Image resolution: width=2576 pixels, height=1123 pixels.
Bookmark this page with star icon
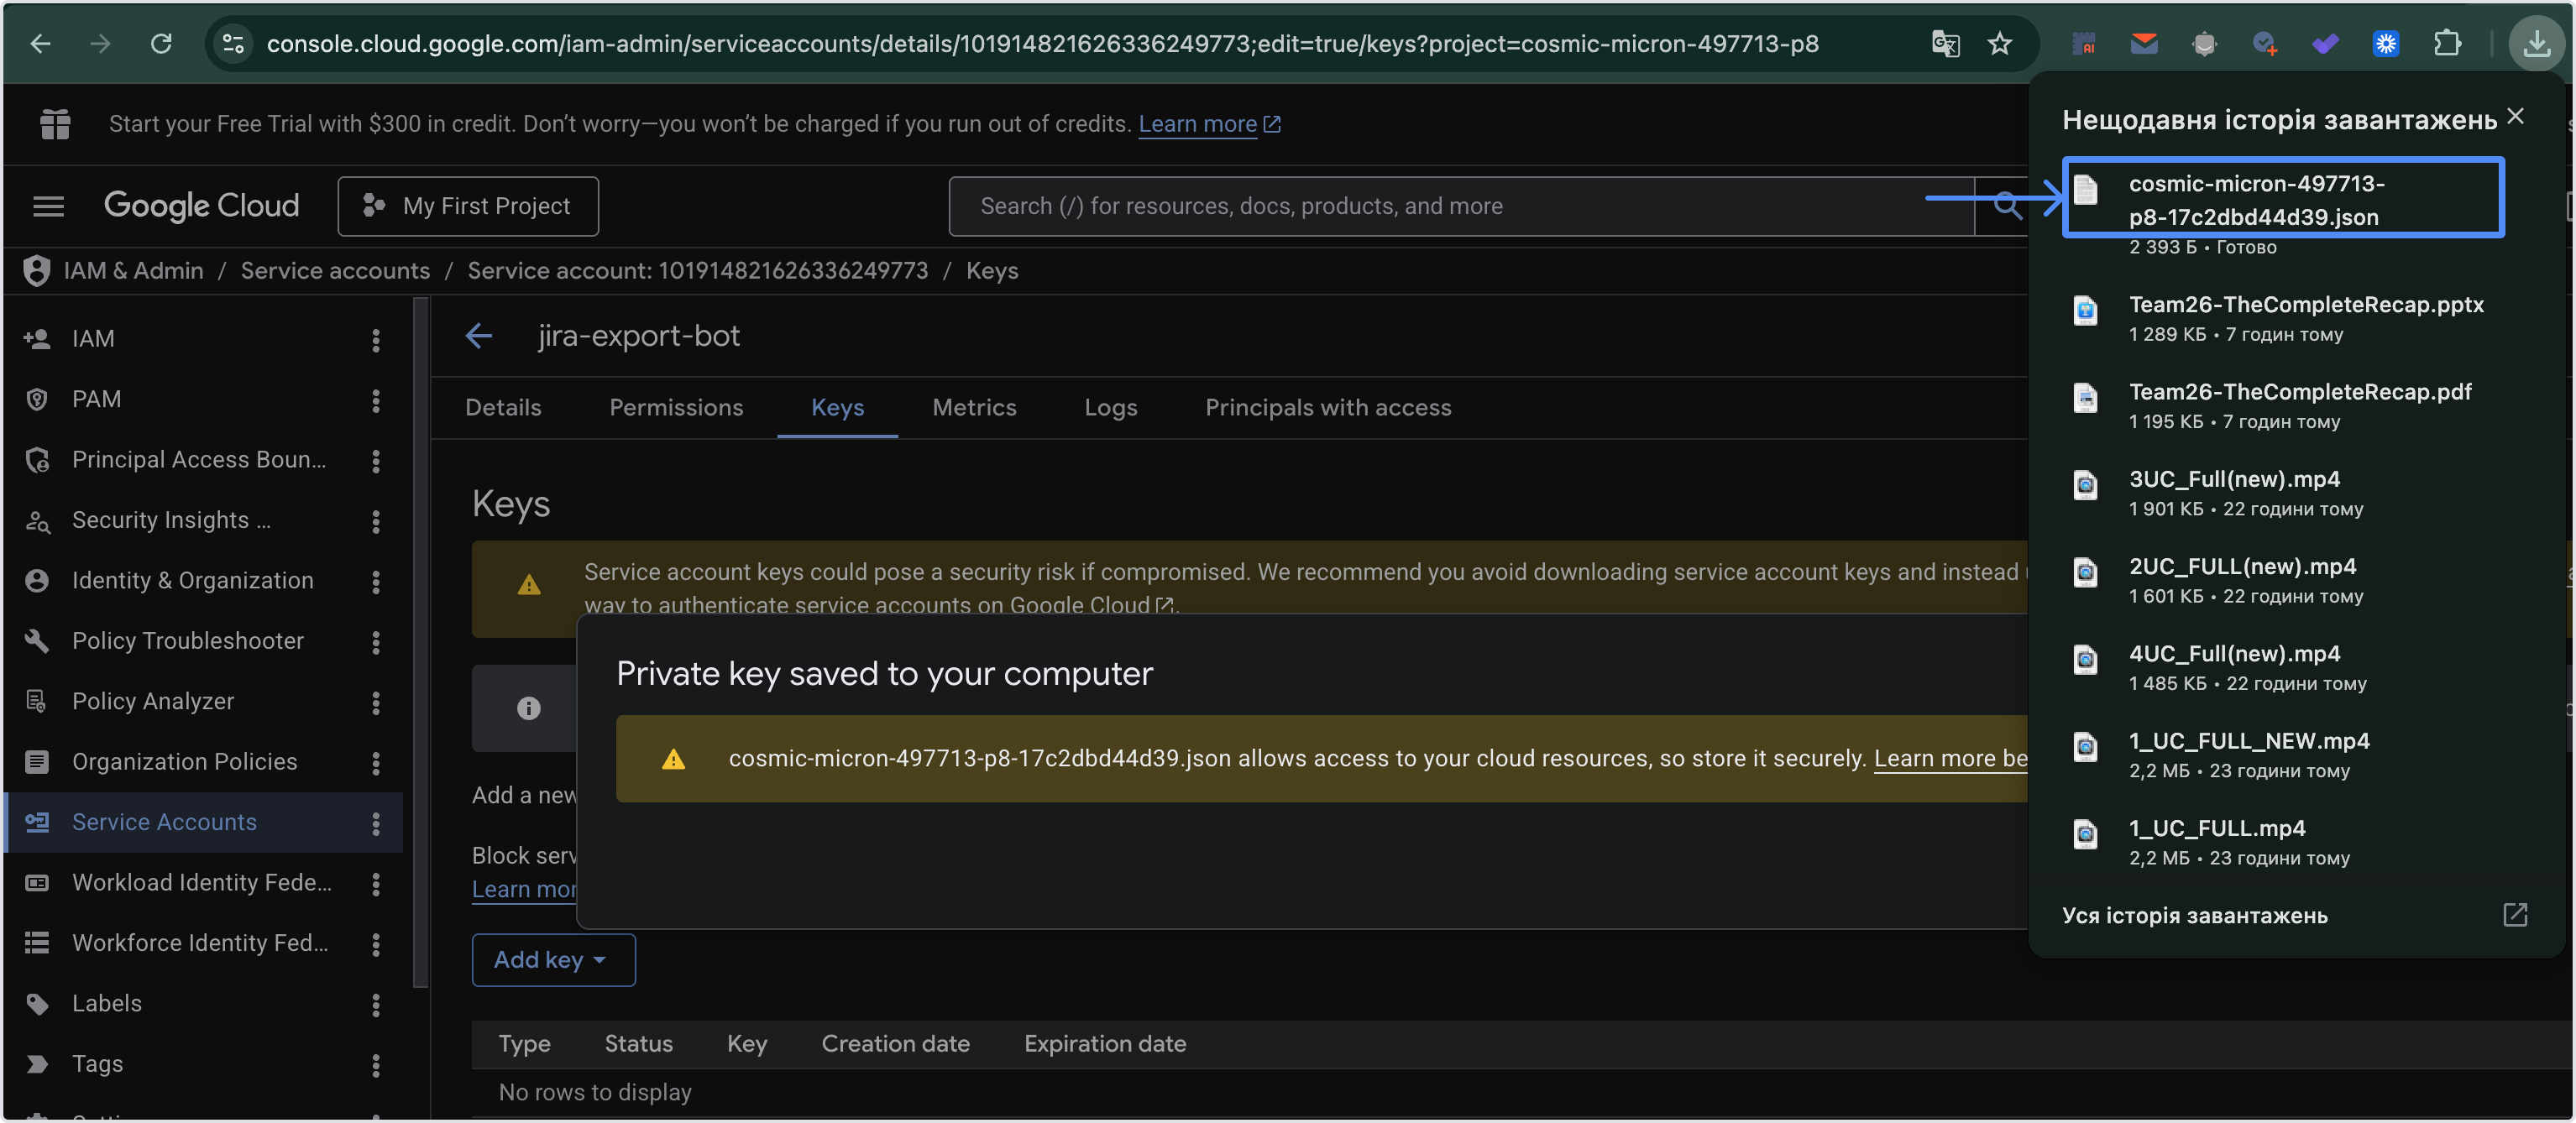pyautogui.click(x=2000, y=43)
